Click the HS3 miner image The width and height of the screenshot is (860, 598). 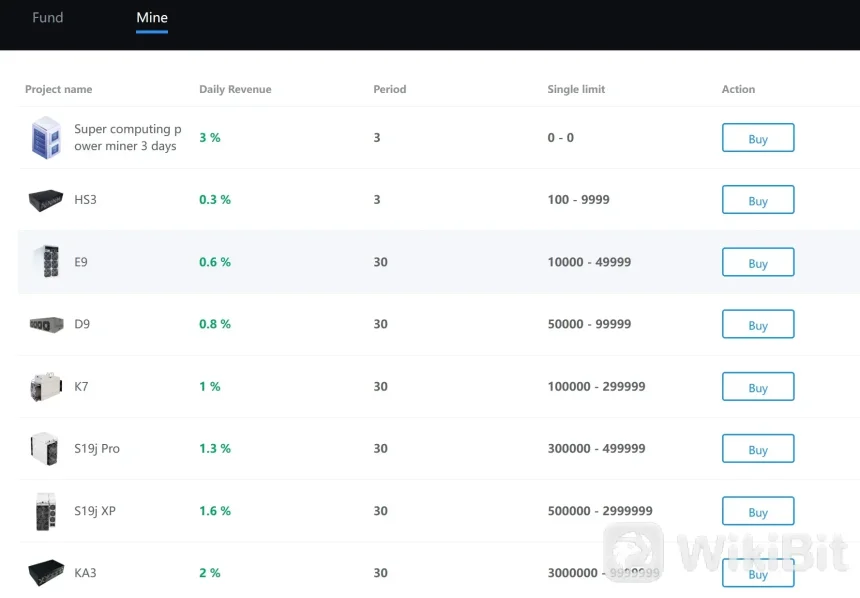[x=46, y=200]
